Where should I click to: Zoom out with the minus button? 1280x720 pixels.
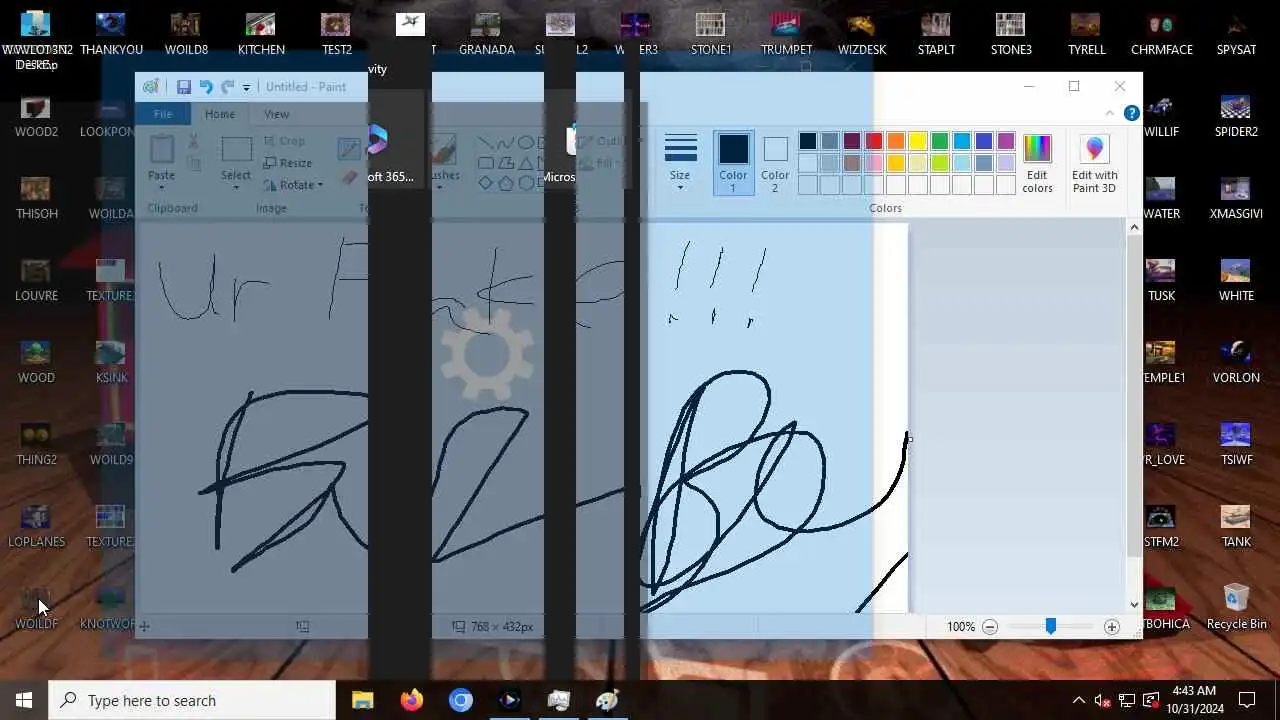pyautogui.click(x=990, y=627)
